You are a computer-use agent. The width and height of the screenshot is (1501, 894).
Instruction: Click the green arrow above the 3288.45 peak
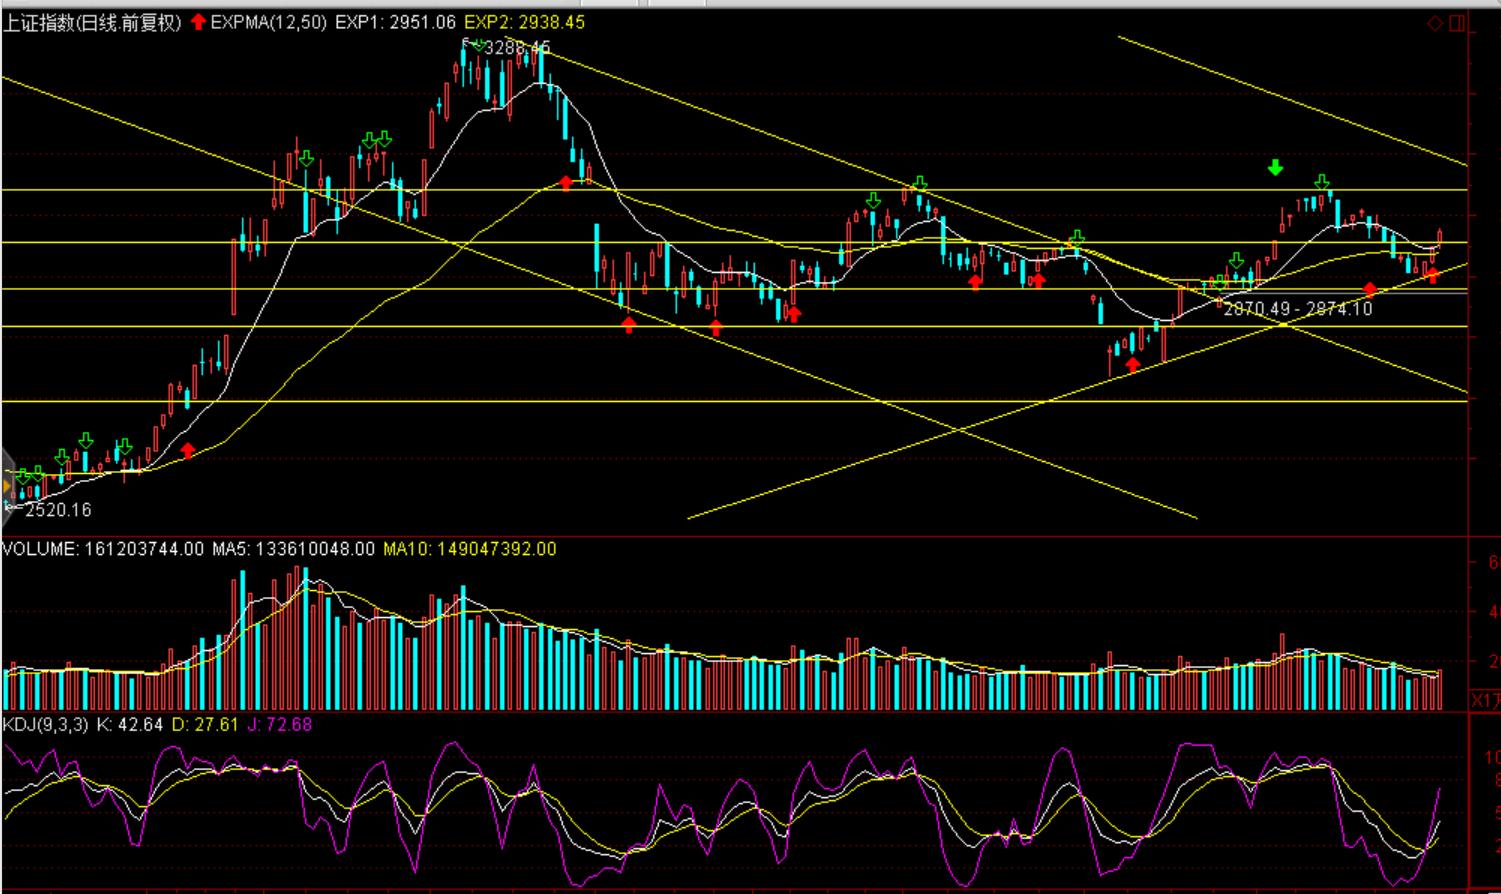click(479, 45)
